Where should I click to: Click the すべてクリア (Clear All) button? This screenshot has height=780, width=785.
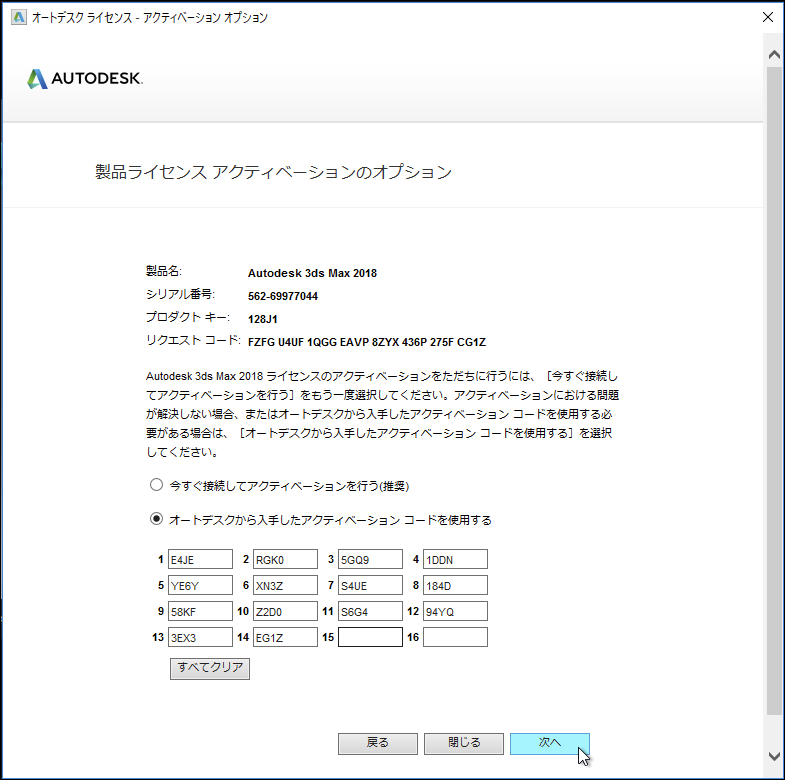(x=210, y=668)
